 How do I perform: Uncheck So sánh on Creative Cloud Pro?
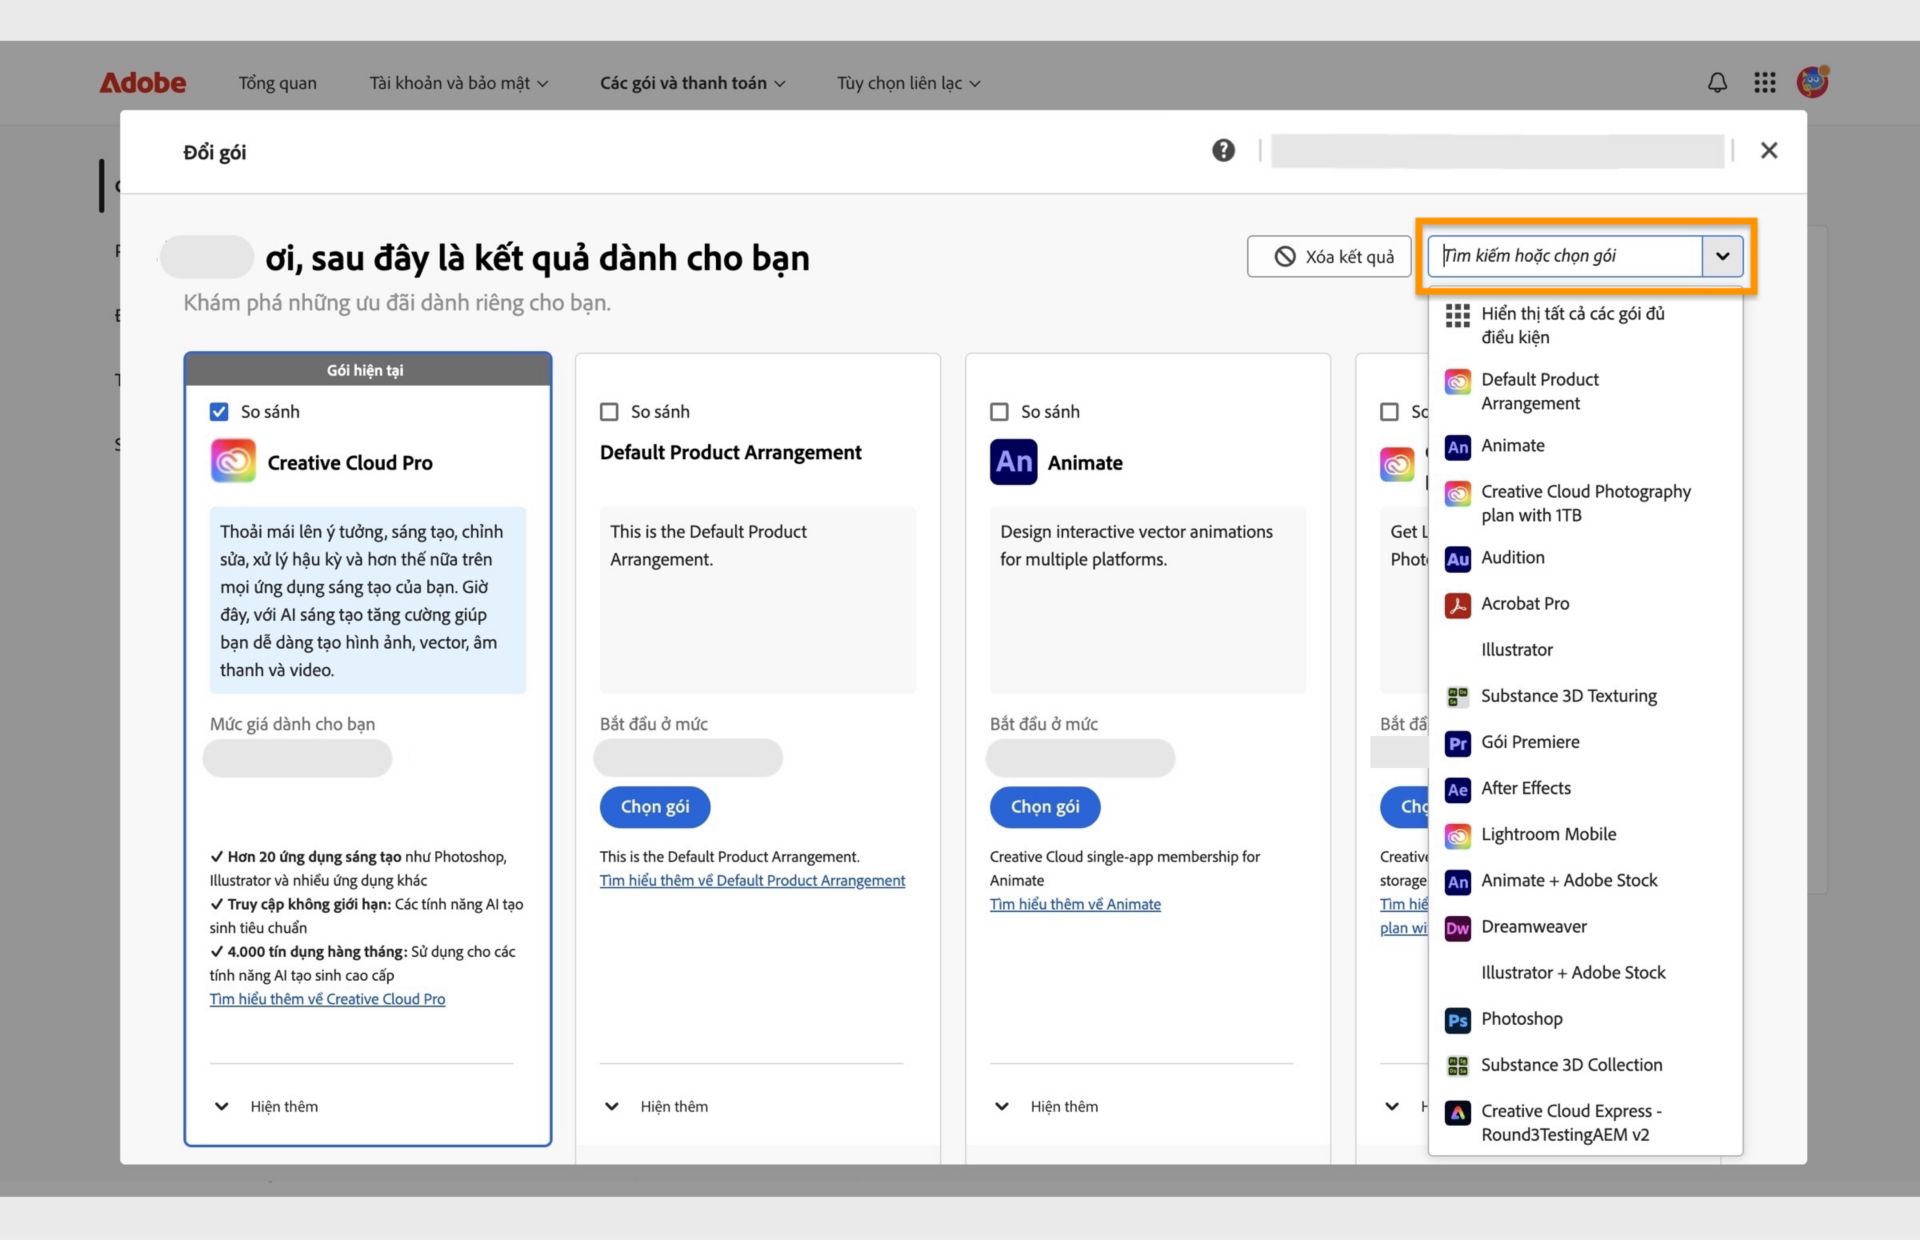point(219,412)
